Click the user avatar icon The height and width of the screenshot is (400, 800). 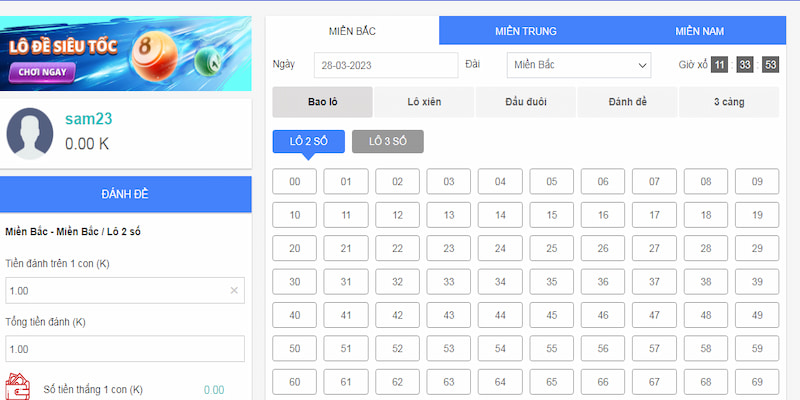point(30,133)
